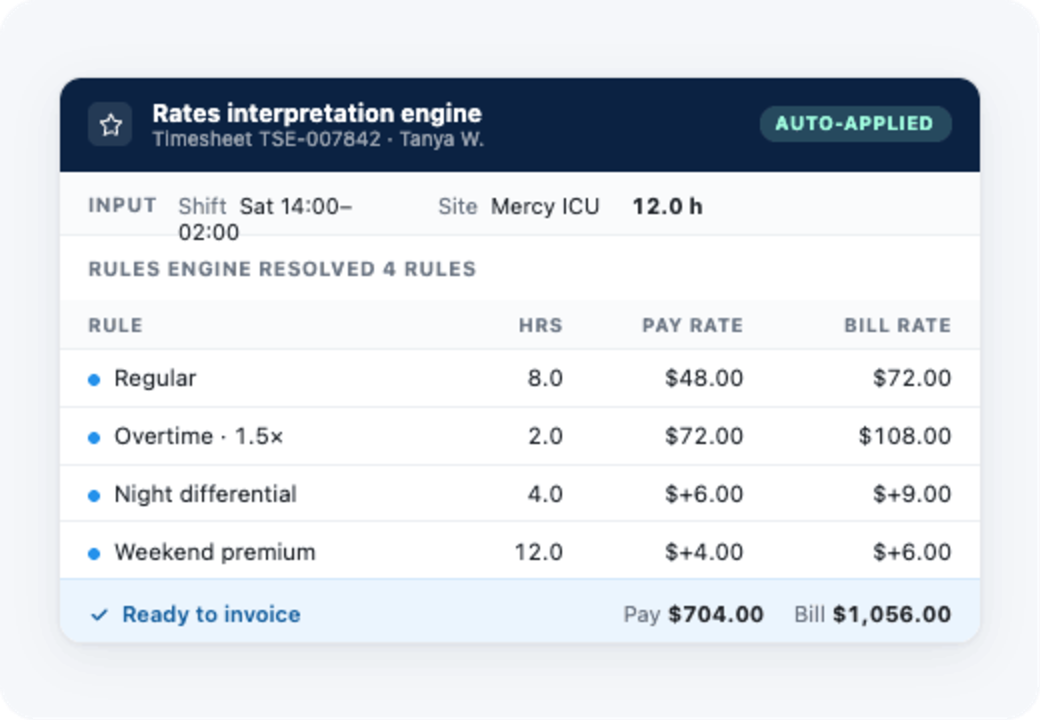Click the $108.00 bill rate for Overtime
Image resolution: width=1040 pixels, height=720 pixels.
[905, 436]
